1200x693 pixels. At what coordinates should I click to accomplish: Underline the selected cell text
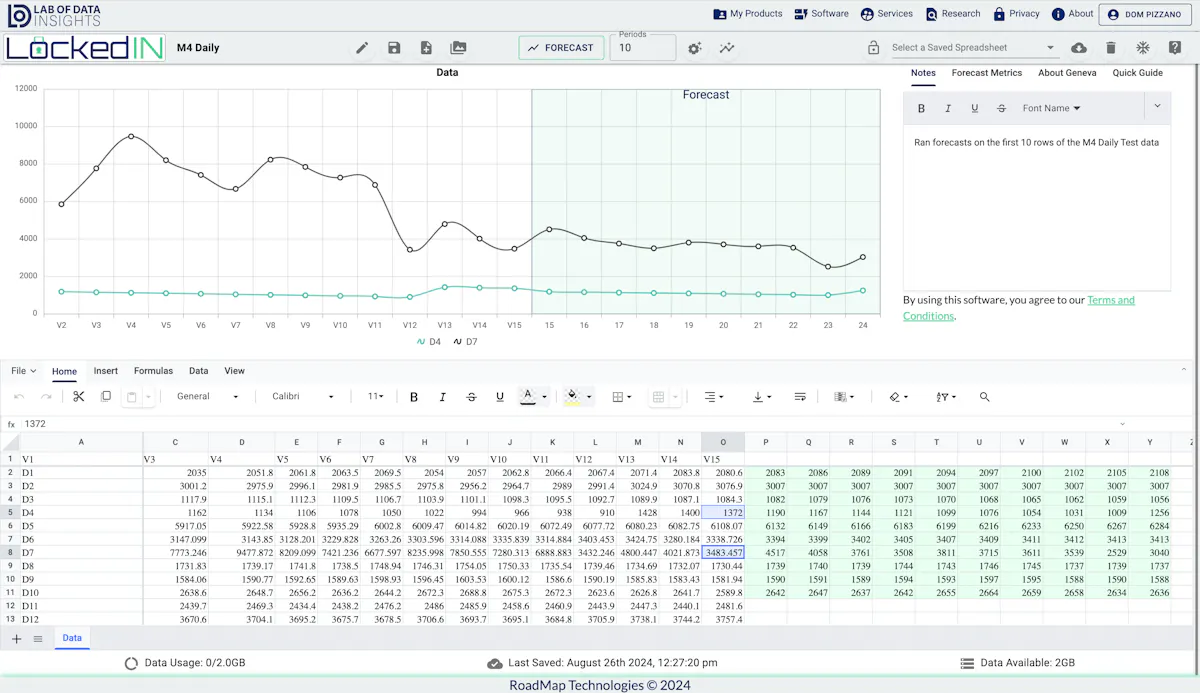tap(500, 397)
